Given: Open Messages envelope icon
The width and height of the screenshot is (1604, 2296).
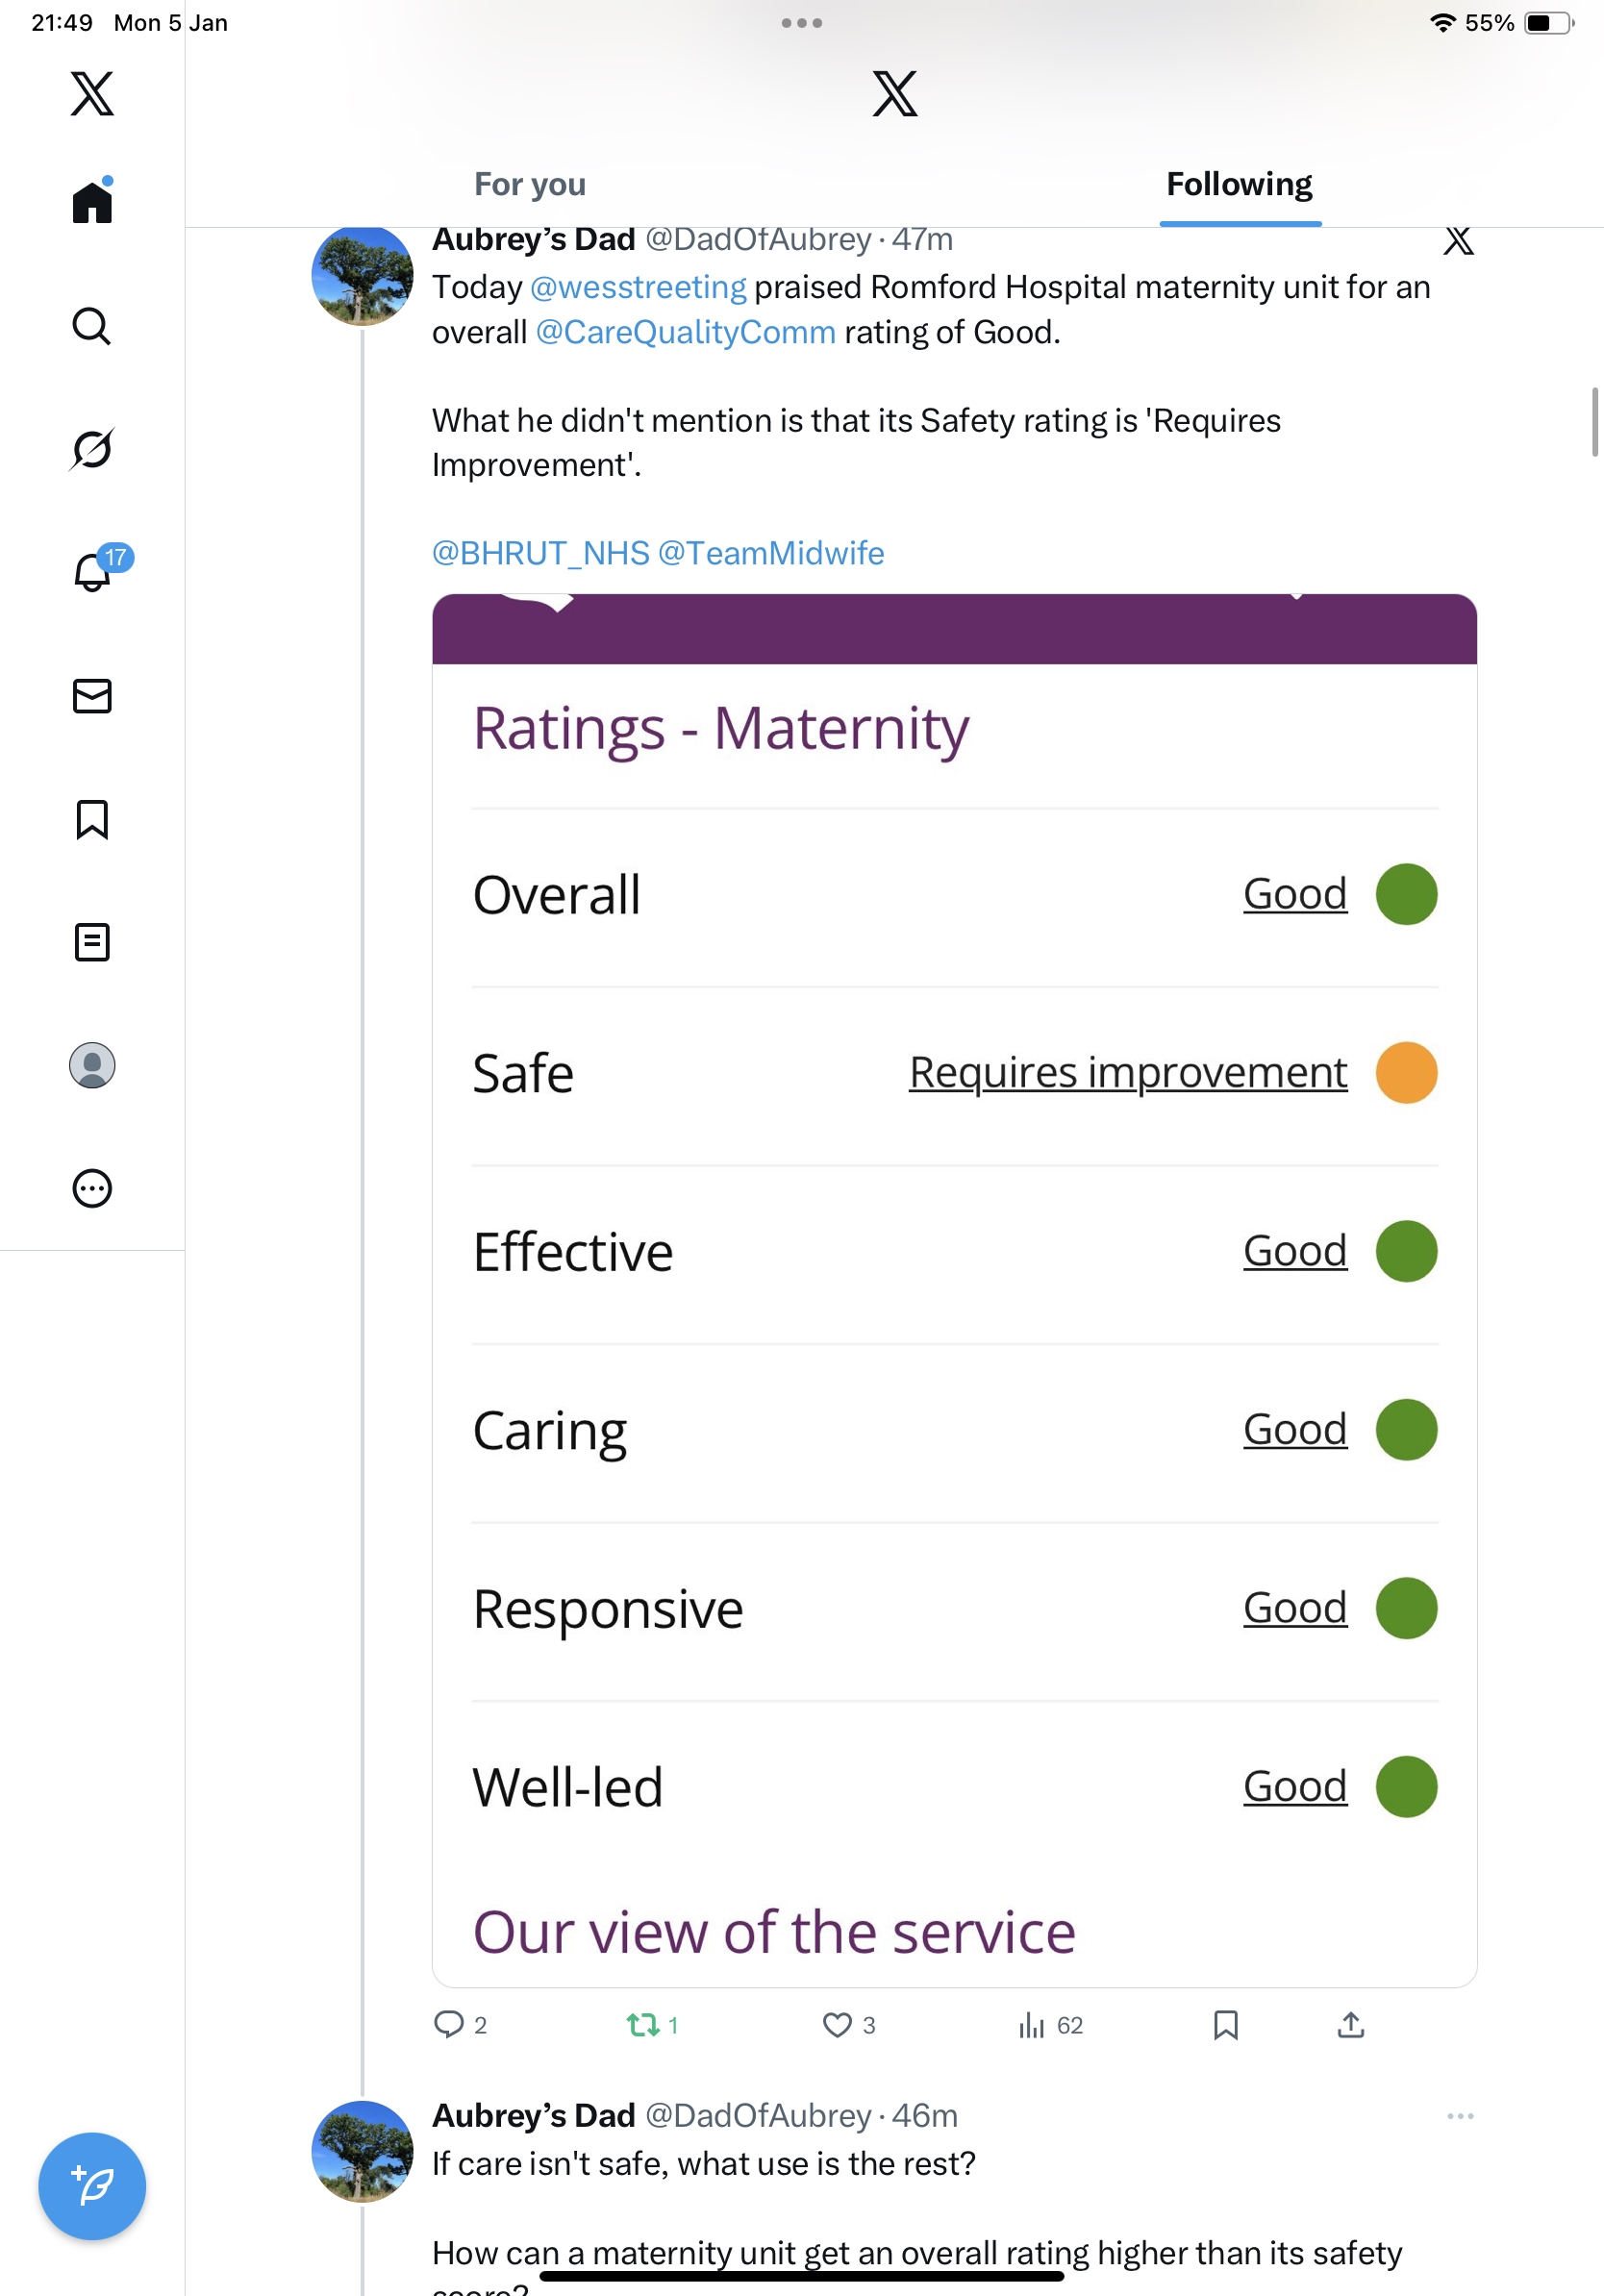Looking at the screenshot, I should pos(92,696).
